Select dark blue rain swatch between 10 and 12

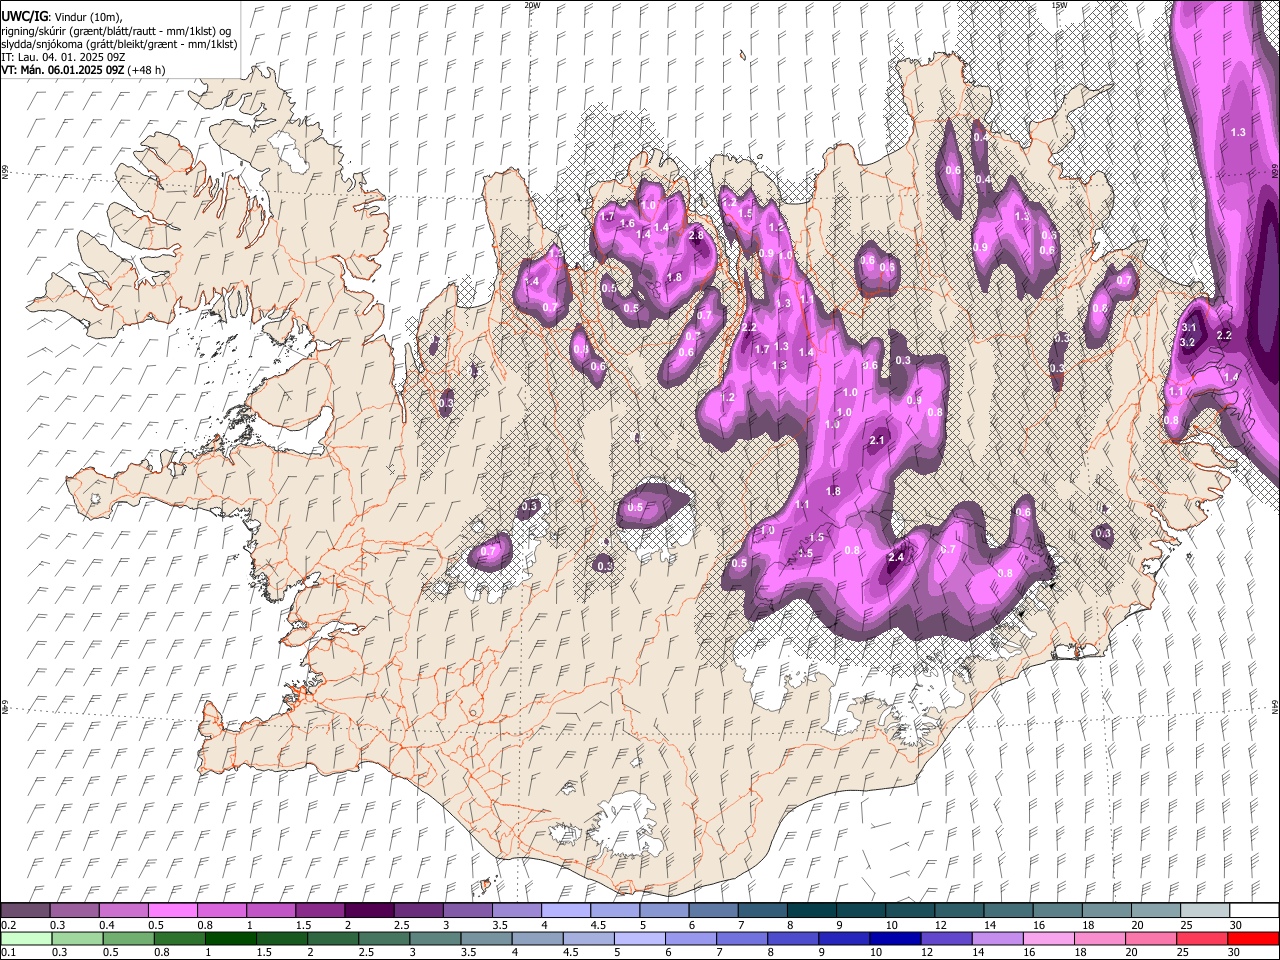(x=895, y=938)
